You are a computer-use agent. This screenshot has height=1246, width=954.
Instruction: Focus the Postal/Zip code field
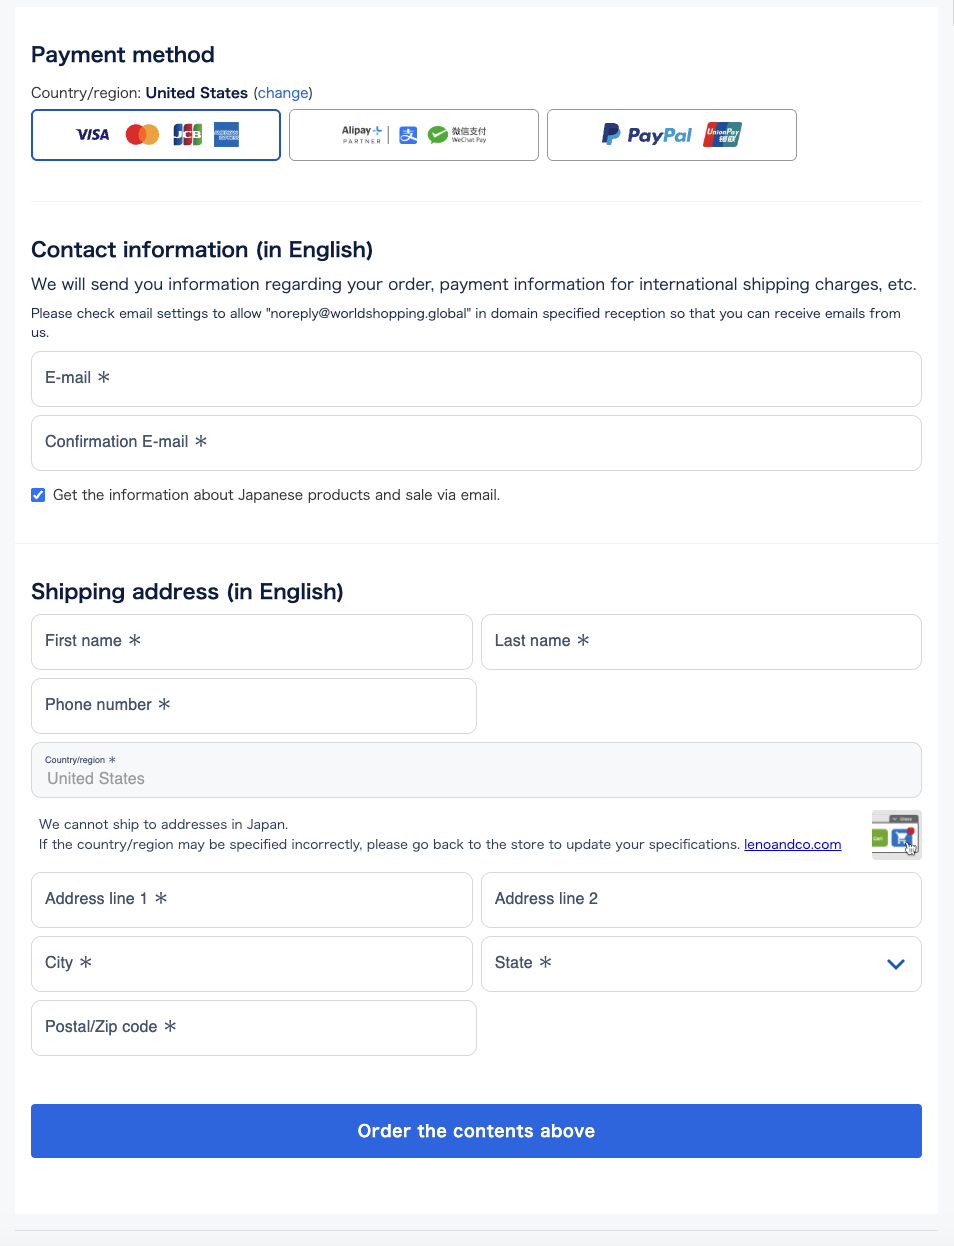point(254,1028)
